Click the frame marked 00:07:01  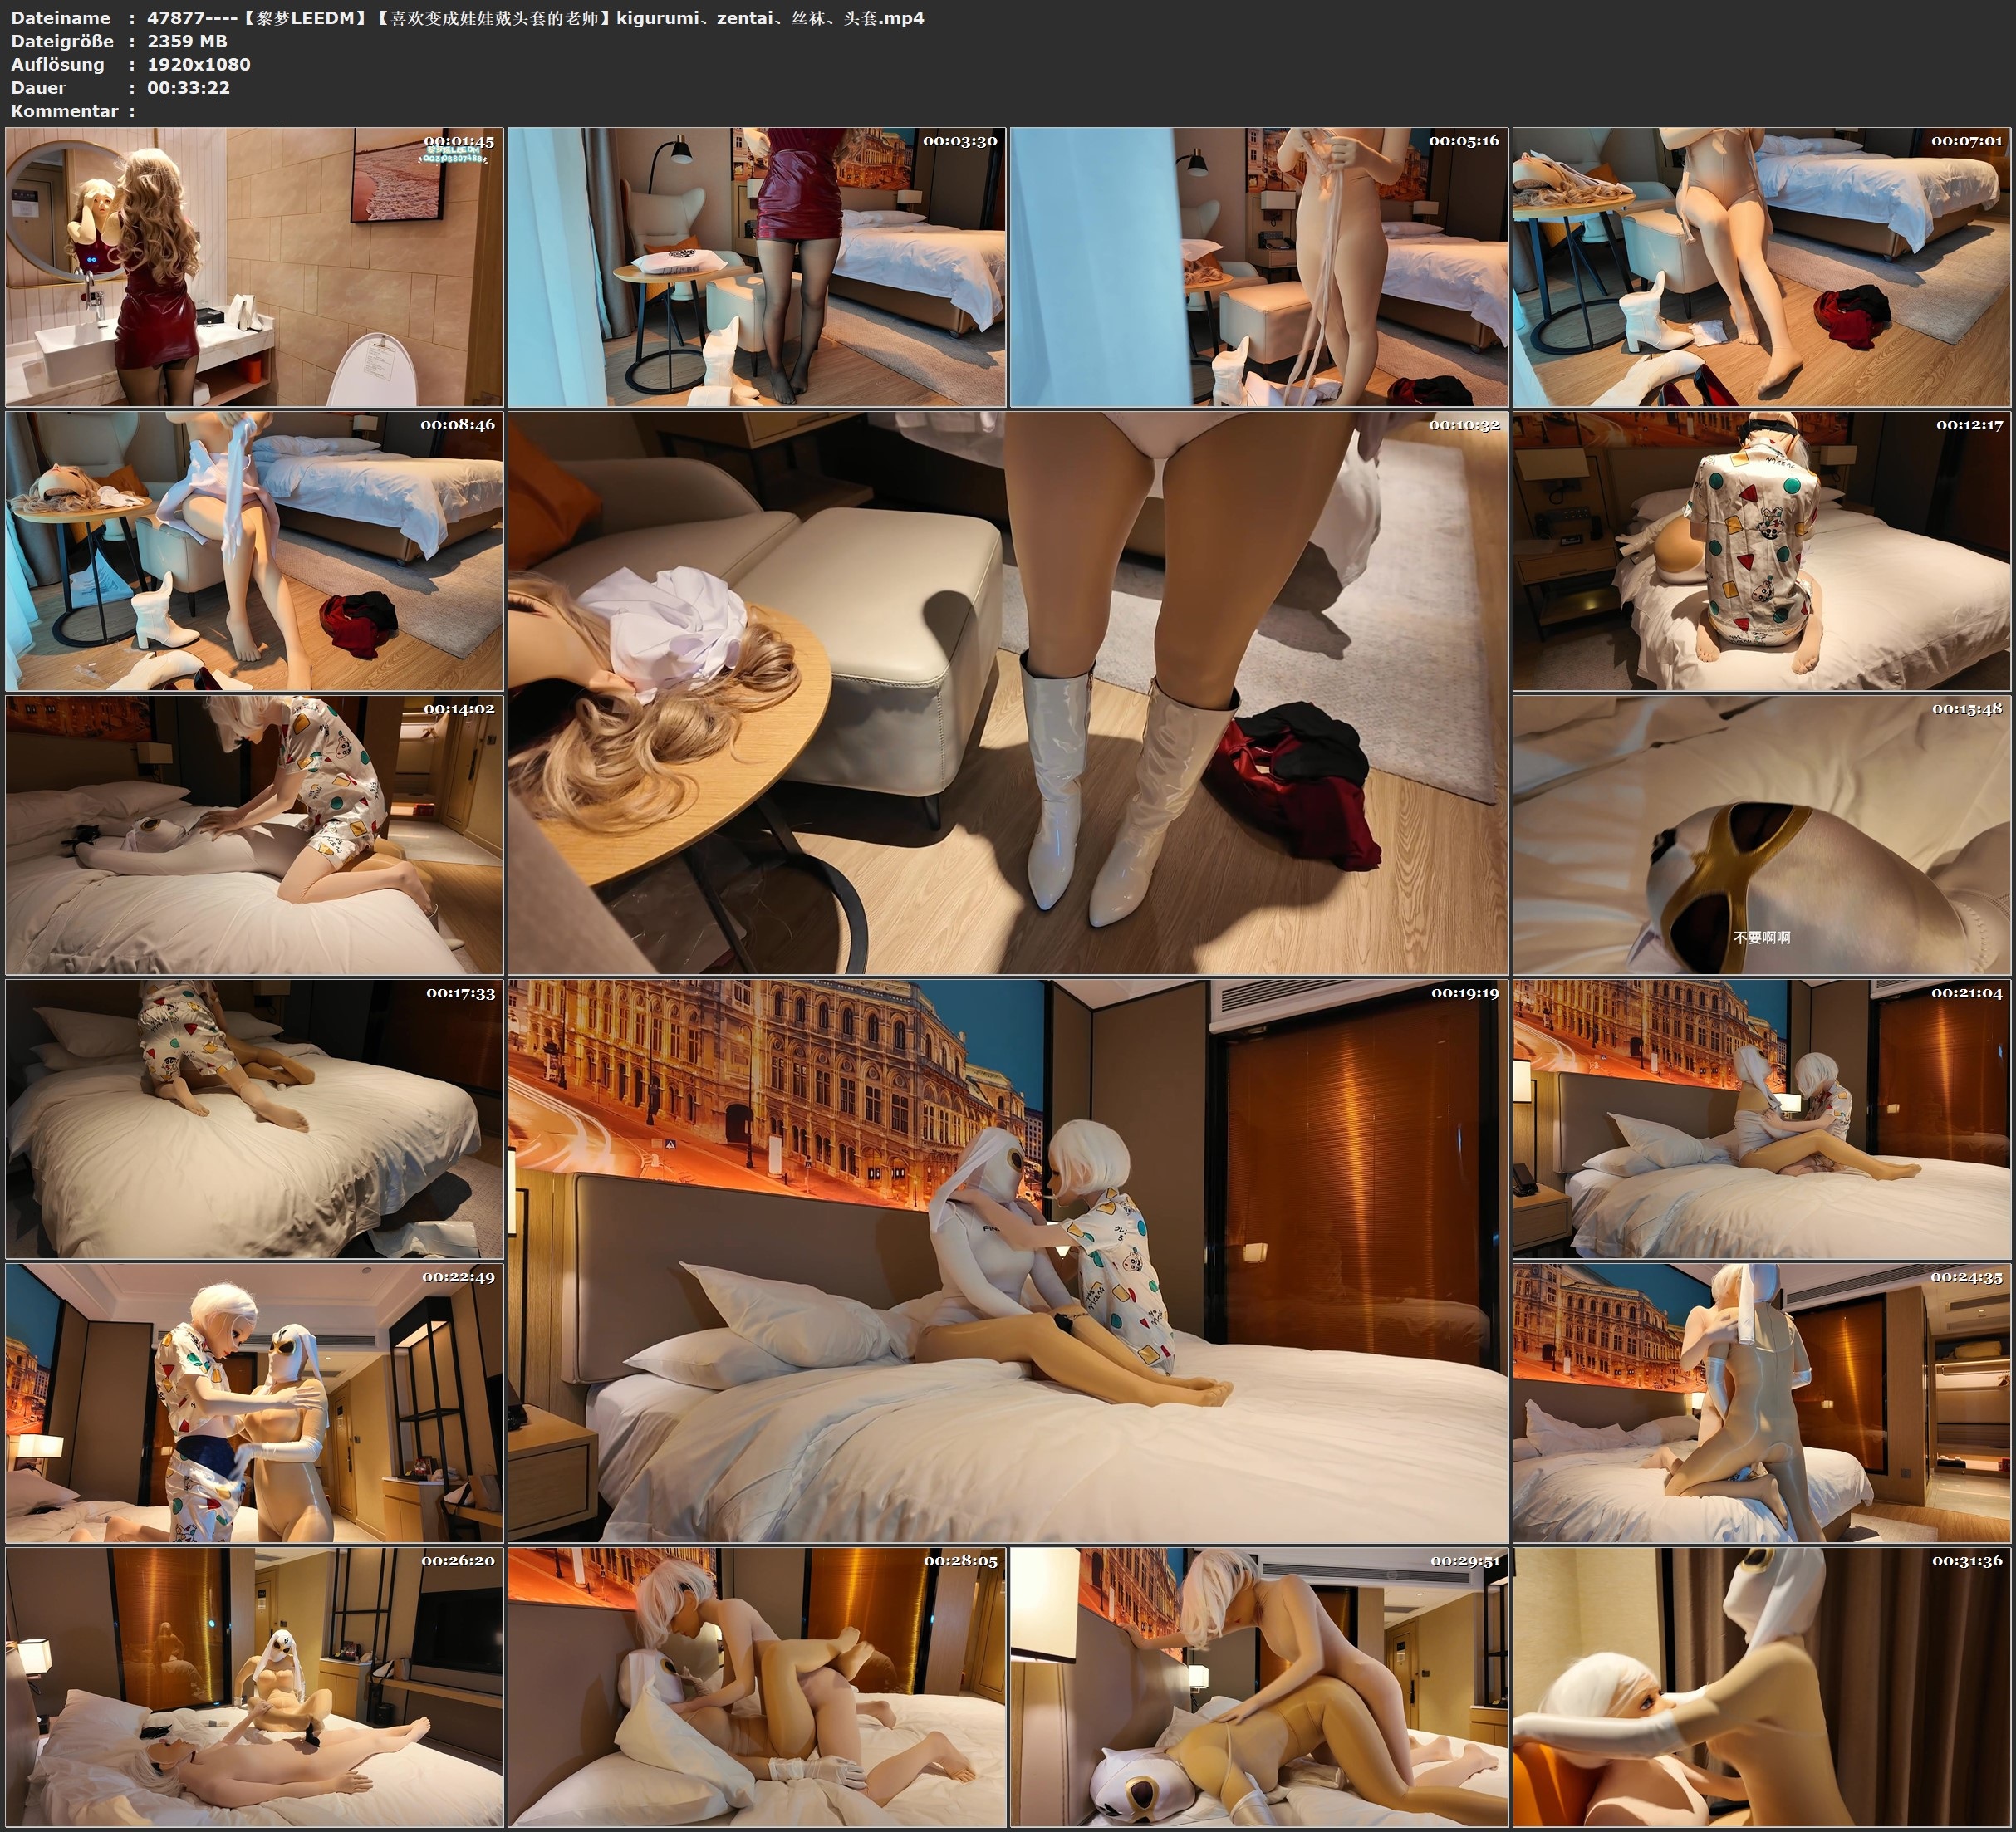[1761, 267]
